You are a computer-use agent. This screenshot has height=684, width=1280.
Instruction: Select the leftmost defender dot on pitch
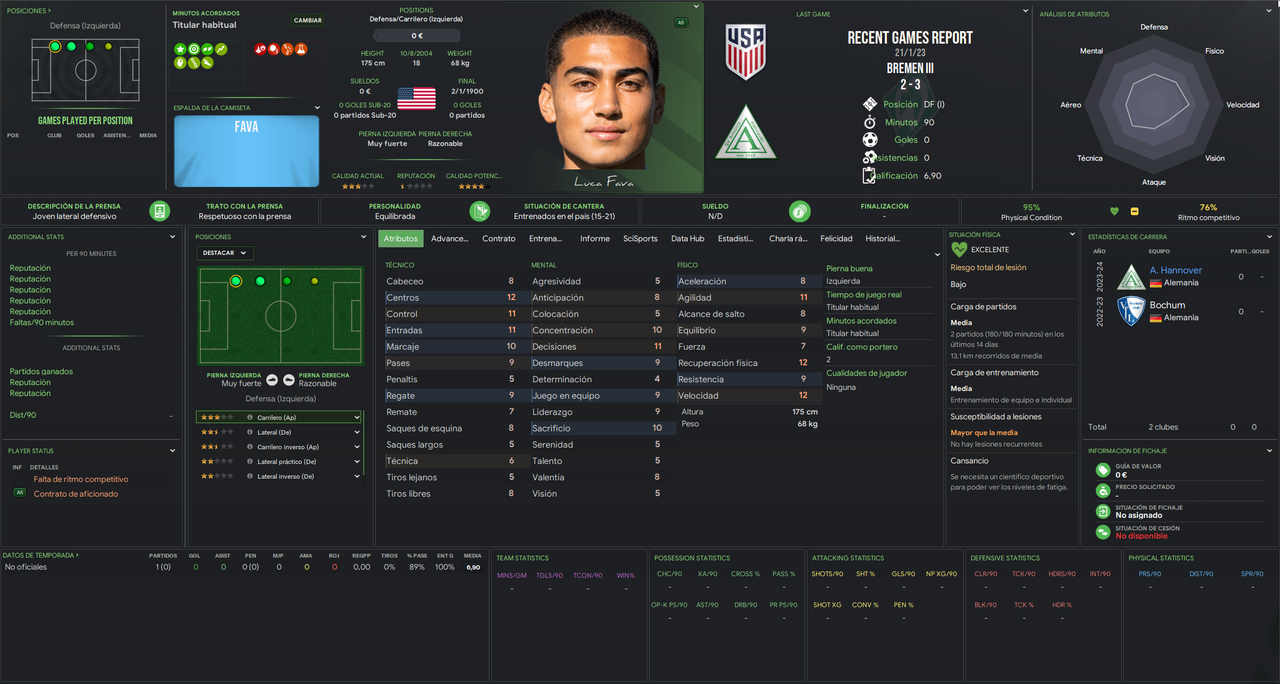(236, 281)
